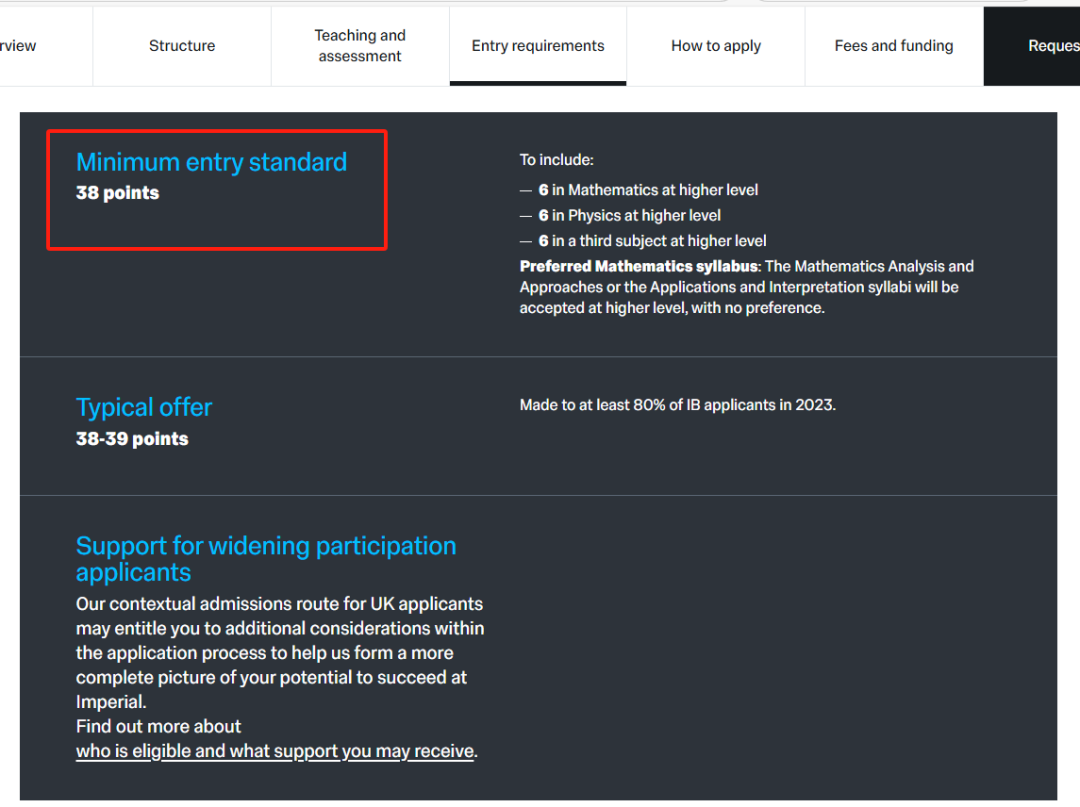
Task: Click the To include label
Action: [x=557, y=160]
